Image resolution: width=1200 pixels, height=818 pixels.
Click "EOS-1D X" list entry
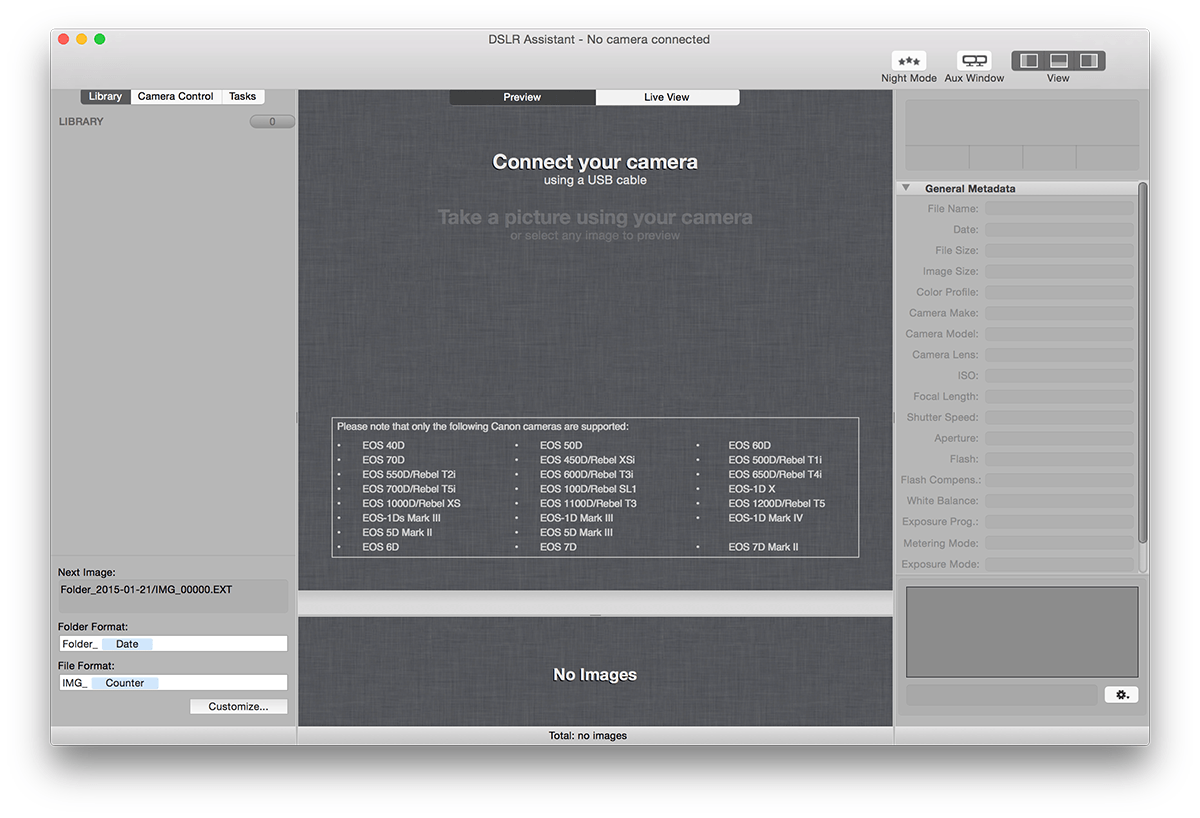point(752,489)
